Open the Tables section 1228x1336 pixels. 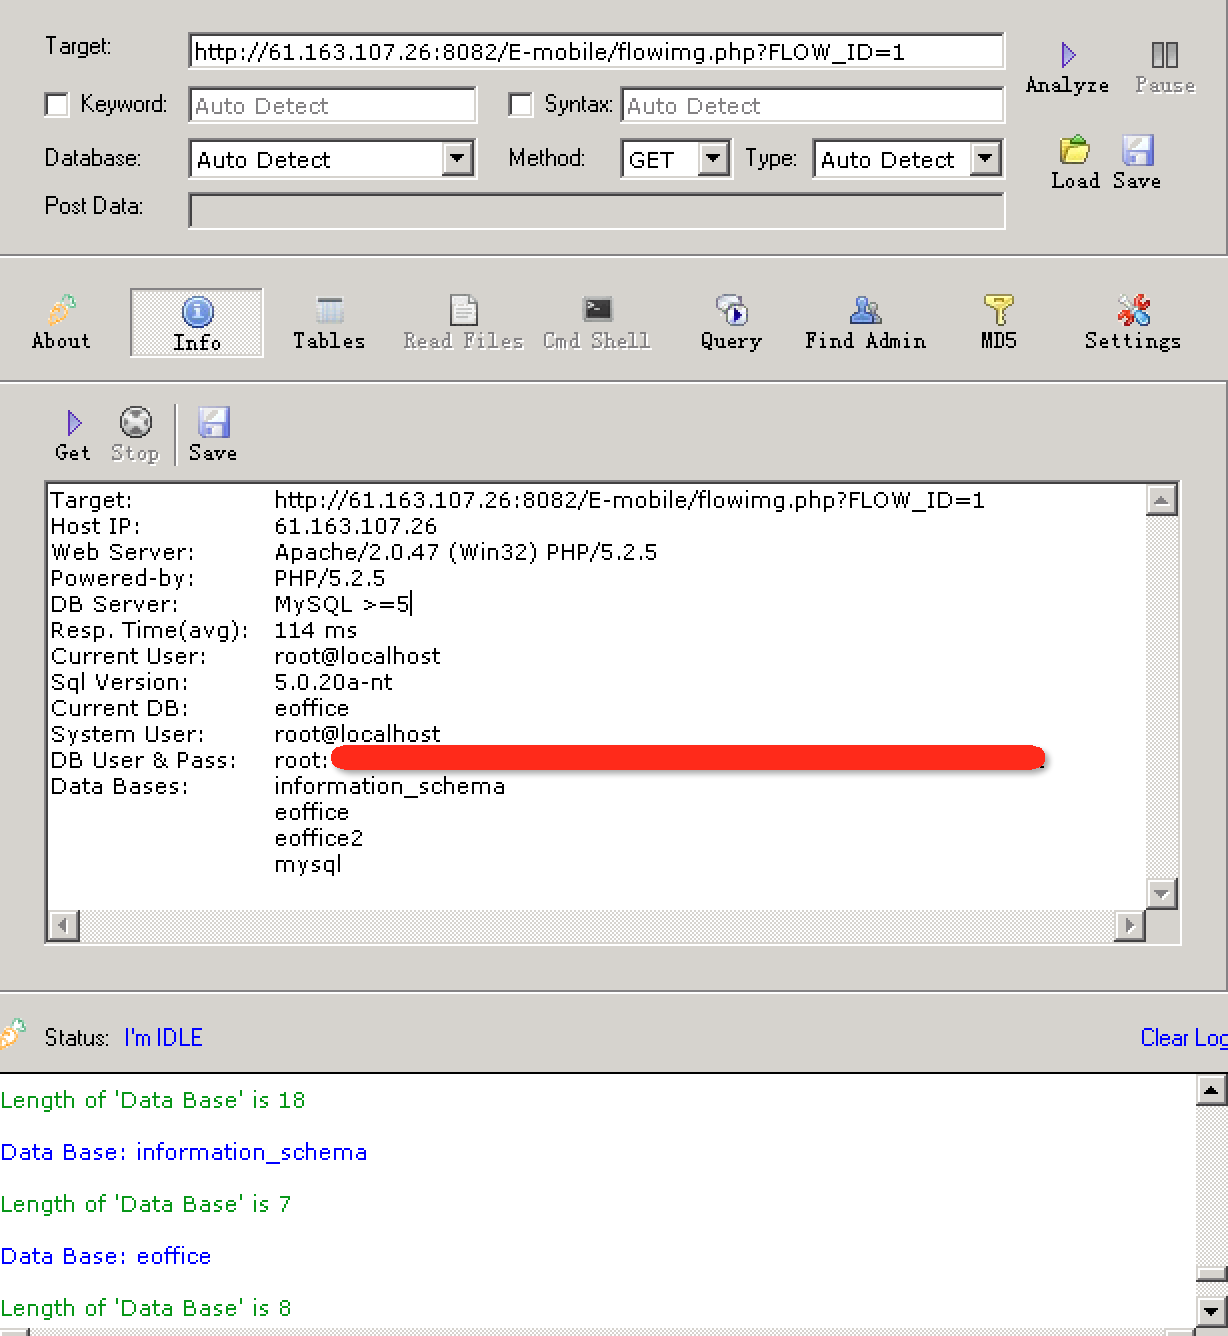click(329, 323)
